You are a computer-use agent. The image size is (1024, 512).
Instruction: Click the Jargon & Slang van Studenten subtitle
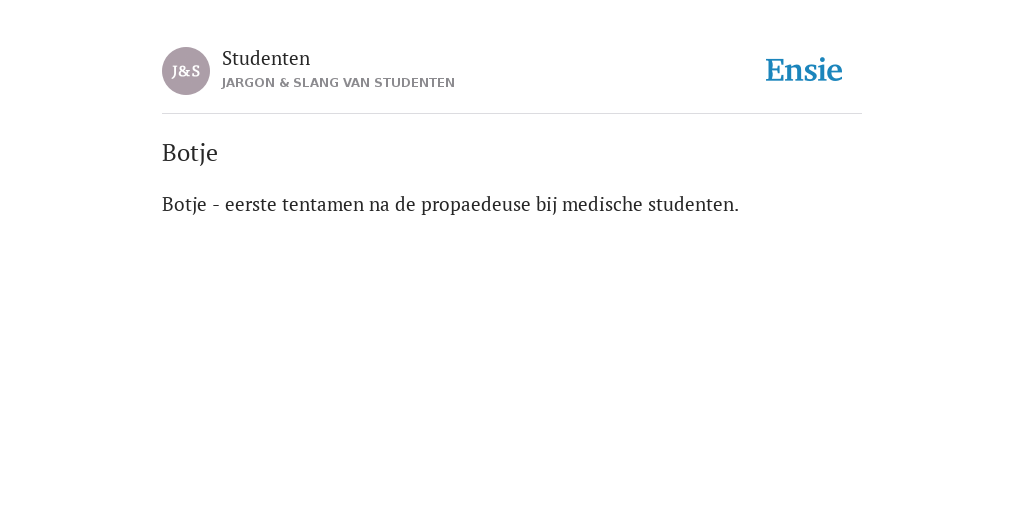point(338,83)
